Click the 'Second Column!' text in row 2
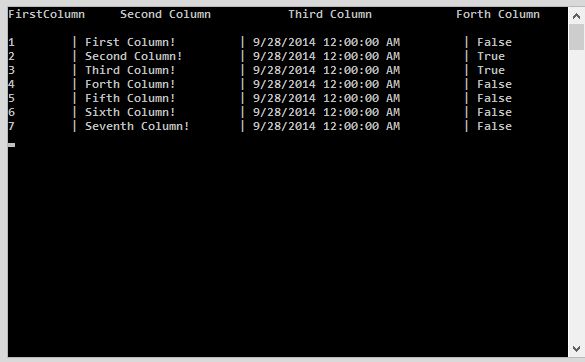 click(134, 56)
